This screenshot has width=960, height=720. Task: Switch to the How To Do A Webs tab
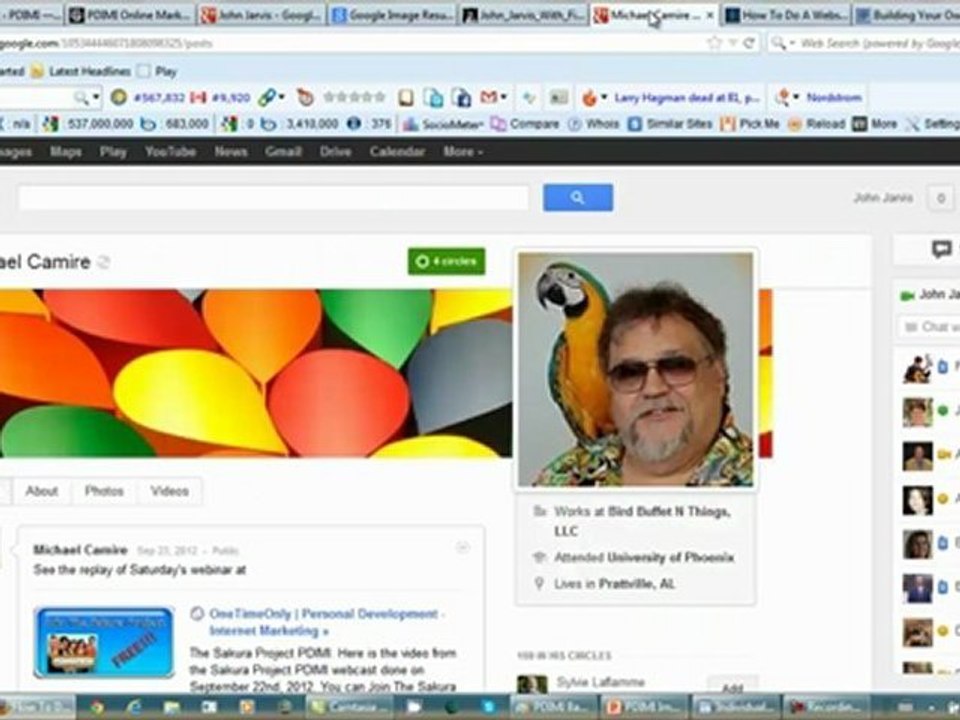pyautogui.click(x=787, y=15)
